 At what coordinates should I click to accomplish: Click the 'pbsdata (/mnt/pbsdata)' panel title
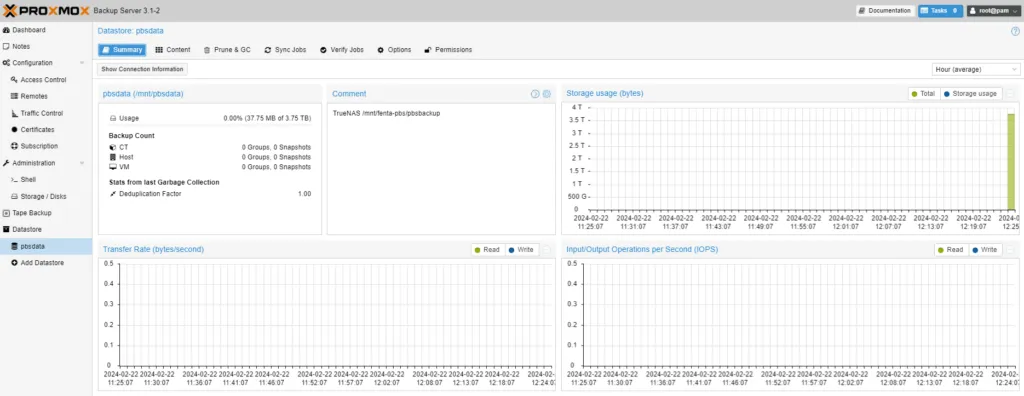tap(143, 94)
